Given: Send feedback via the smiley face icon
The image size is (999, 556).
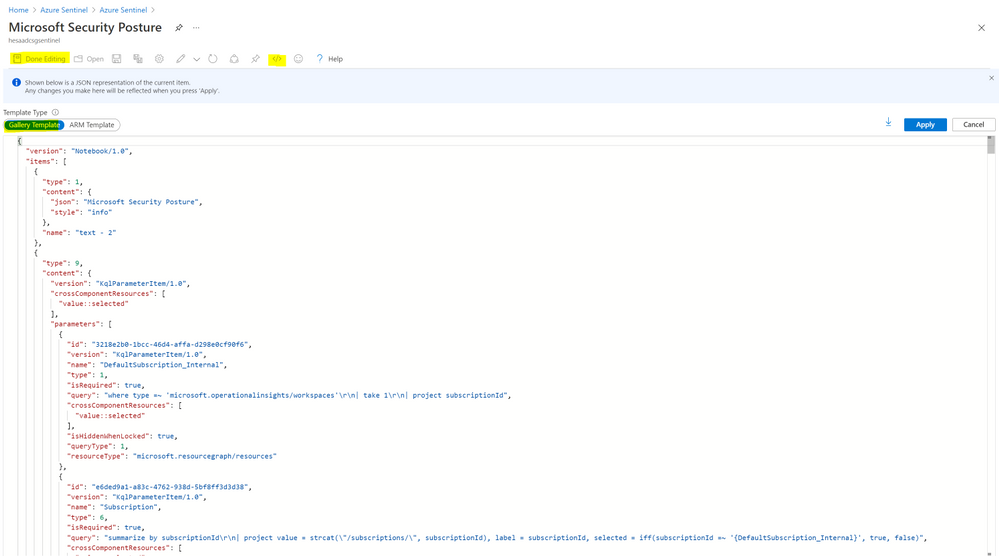Looking at the screenshot, I should click(x=298, y=59).
